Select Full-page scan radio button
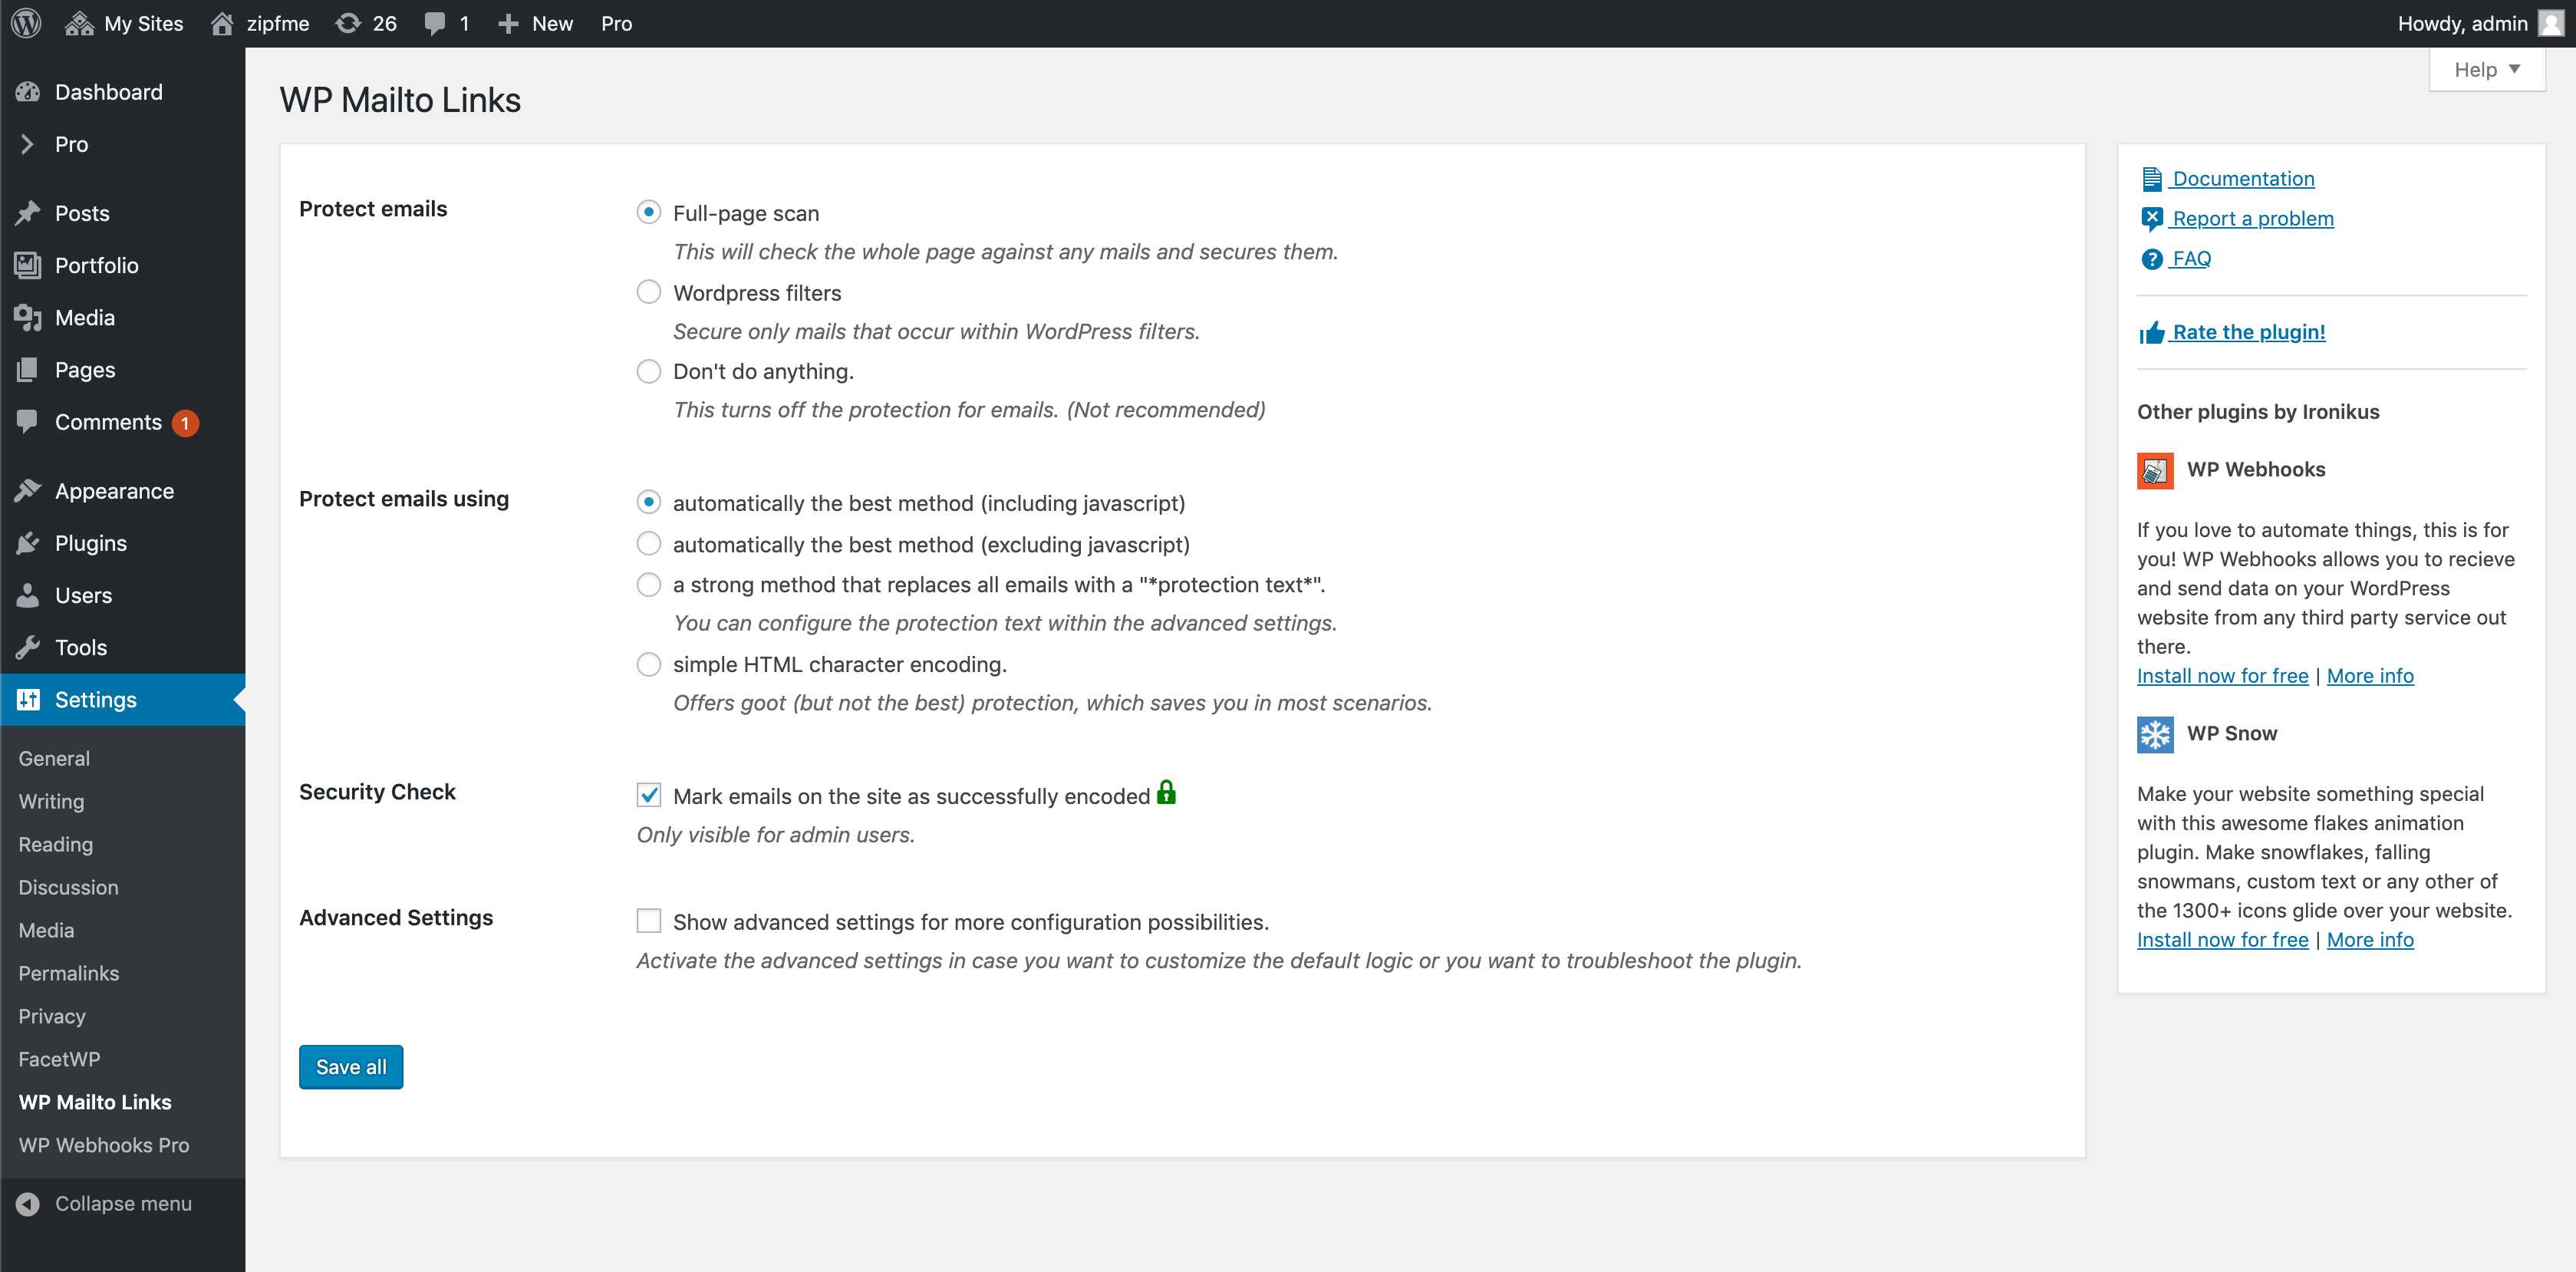This screenshot has height=1272, width=2576. coord(649,212)
